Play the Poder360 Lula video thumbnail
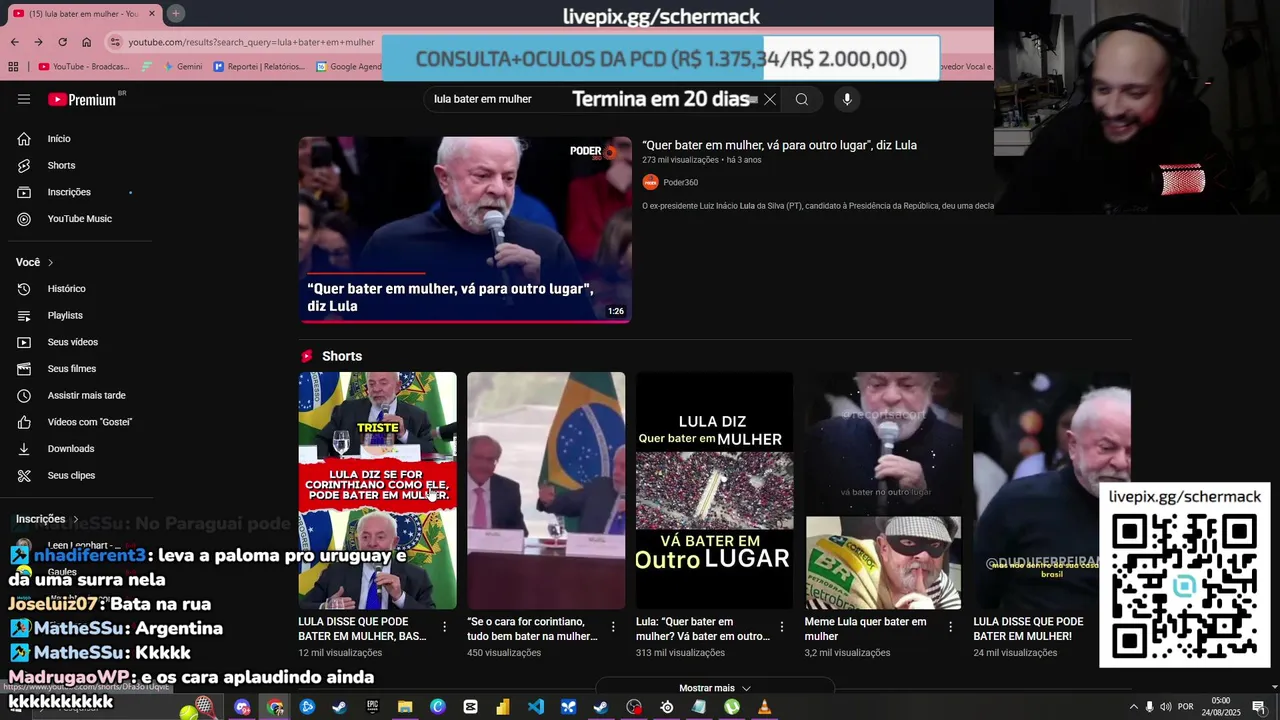1280x720 pixels. (x=465, y=230)
